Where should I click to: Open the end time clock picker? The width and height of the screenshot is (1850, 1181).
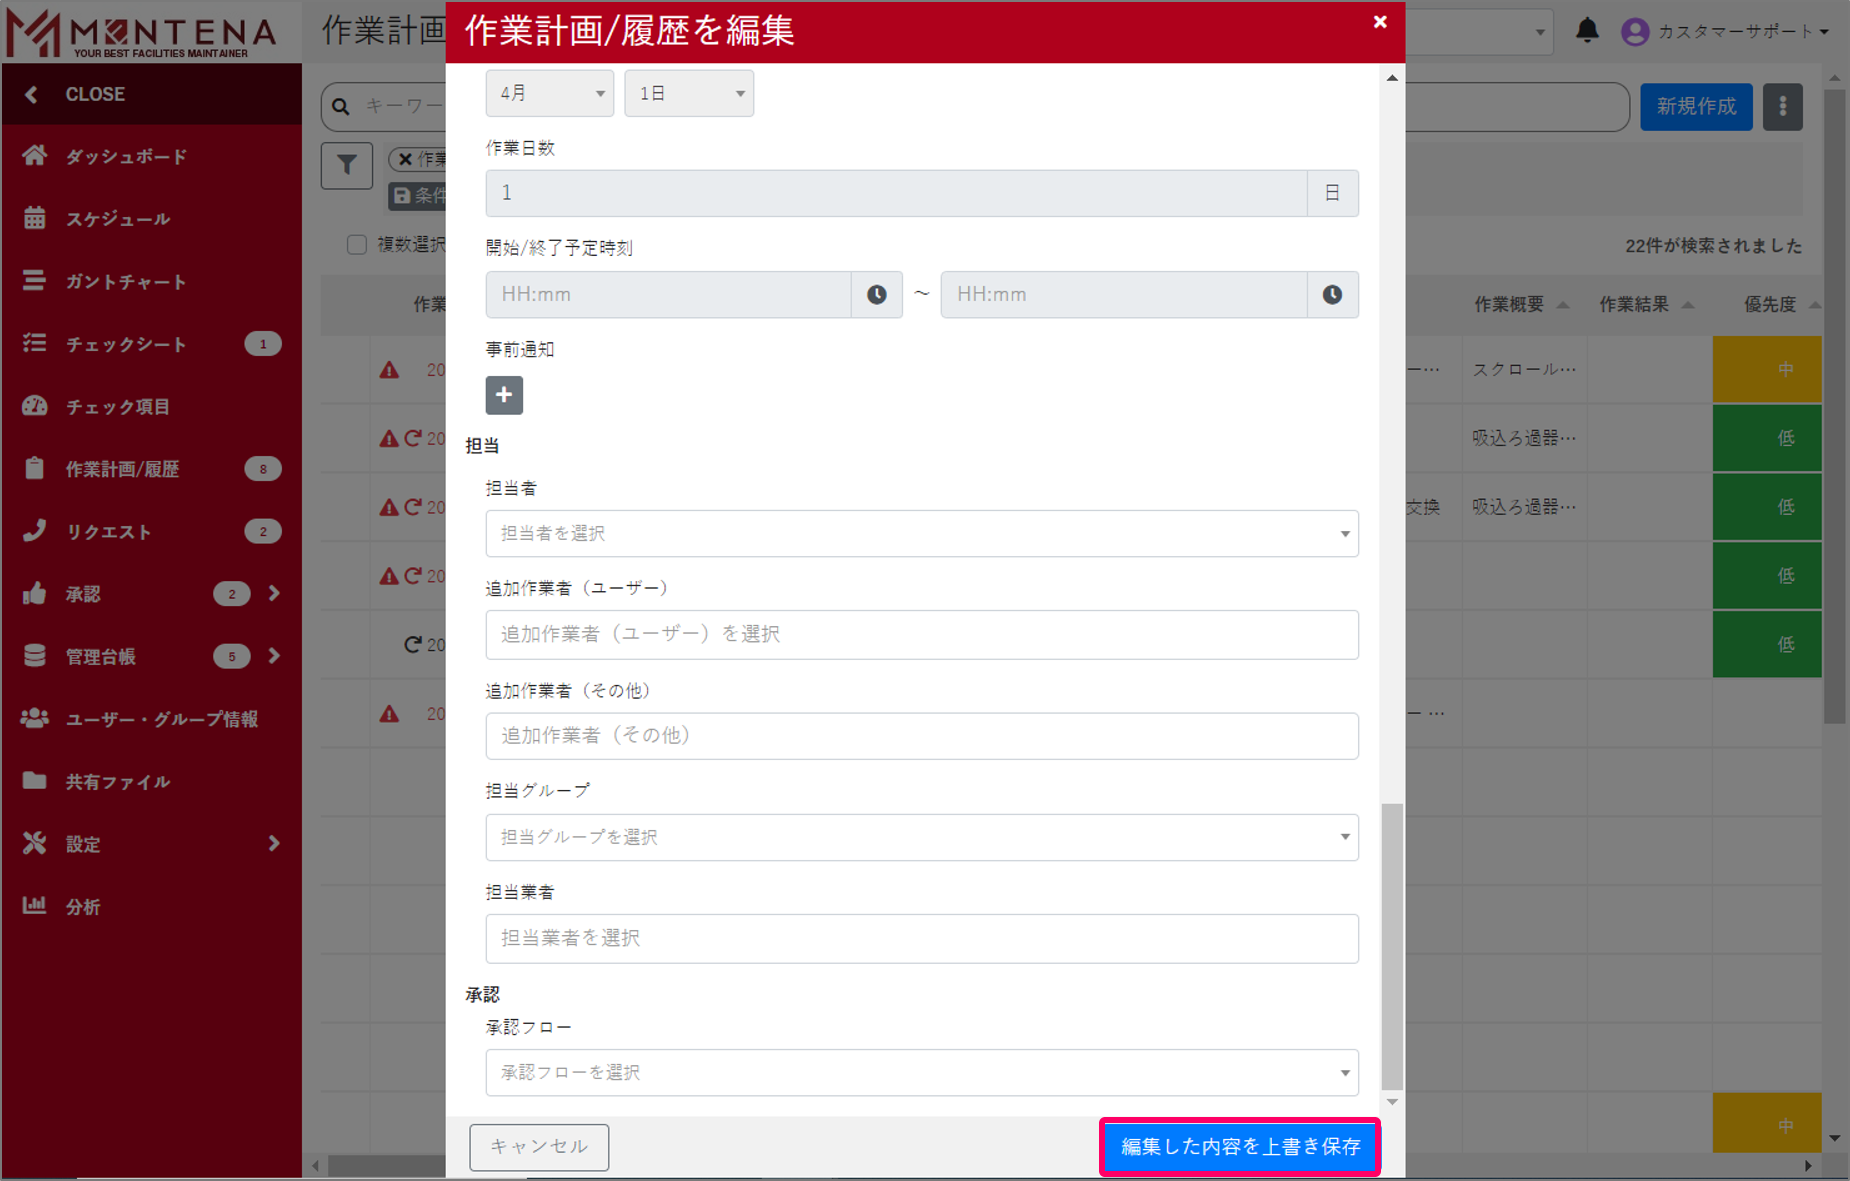coord(1332,295)
